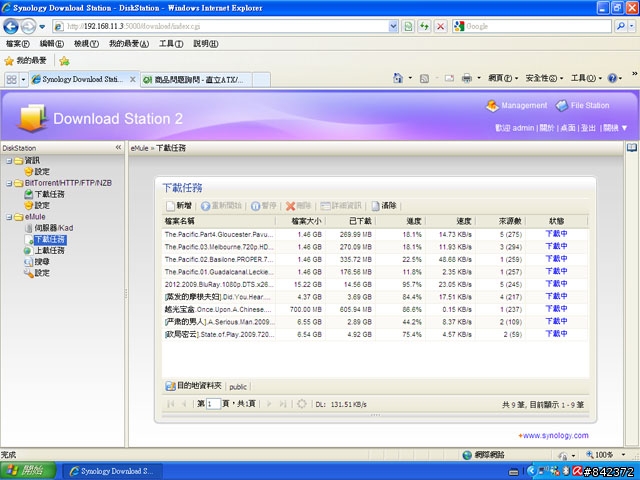Click the search magnifier button

click(620, 27)
